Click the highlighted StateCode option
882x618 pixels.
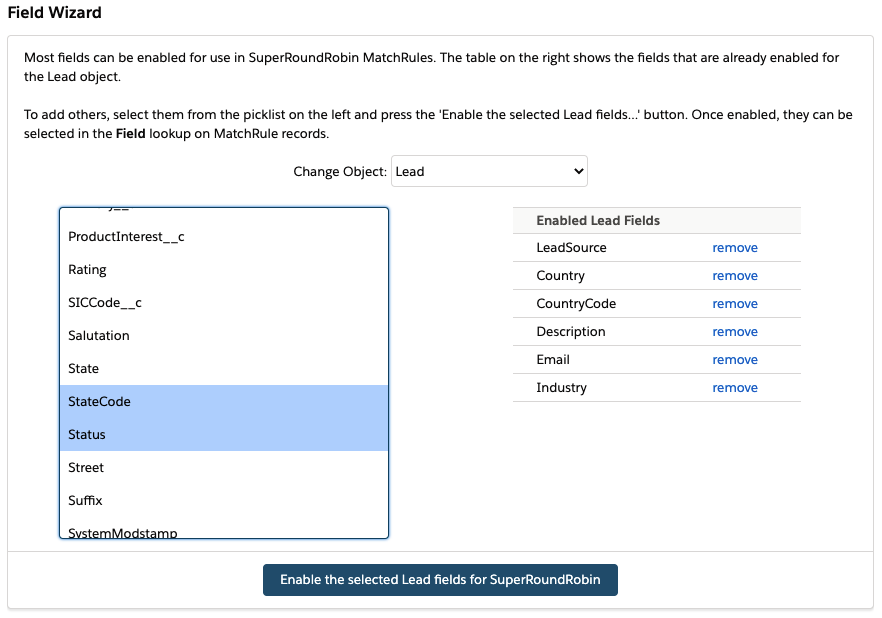coord(224,402)
